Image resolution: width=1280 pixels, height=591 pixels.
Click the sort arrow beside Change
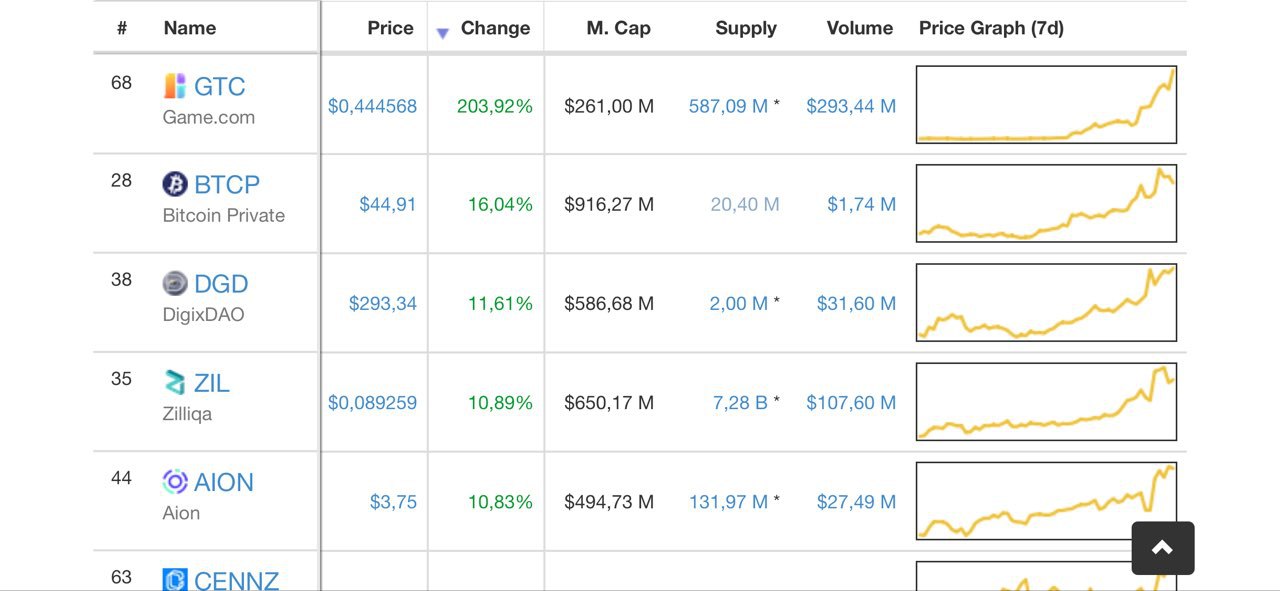click(x=443, y=34)
